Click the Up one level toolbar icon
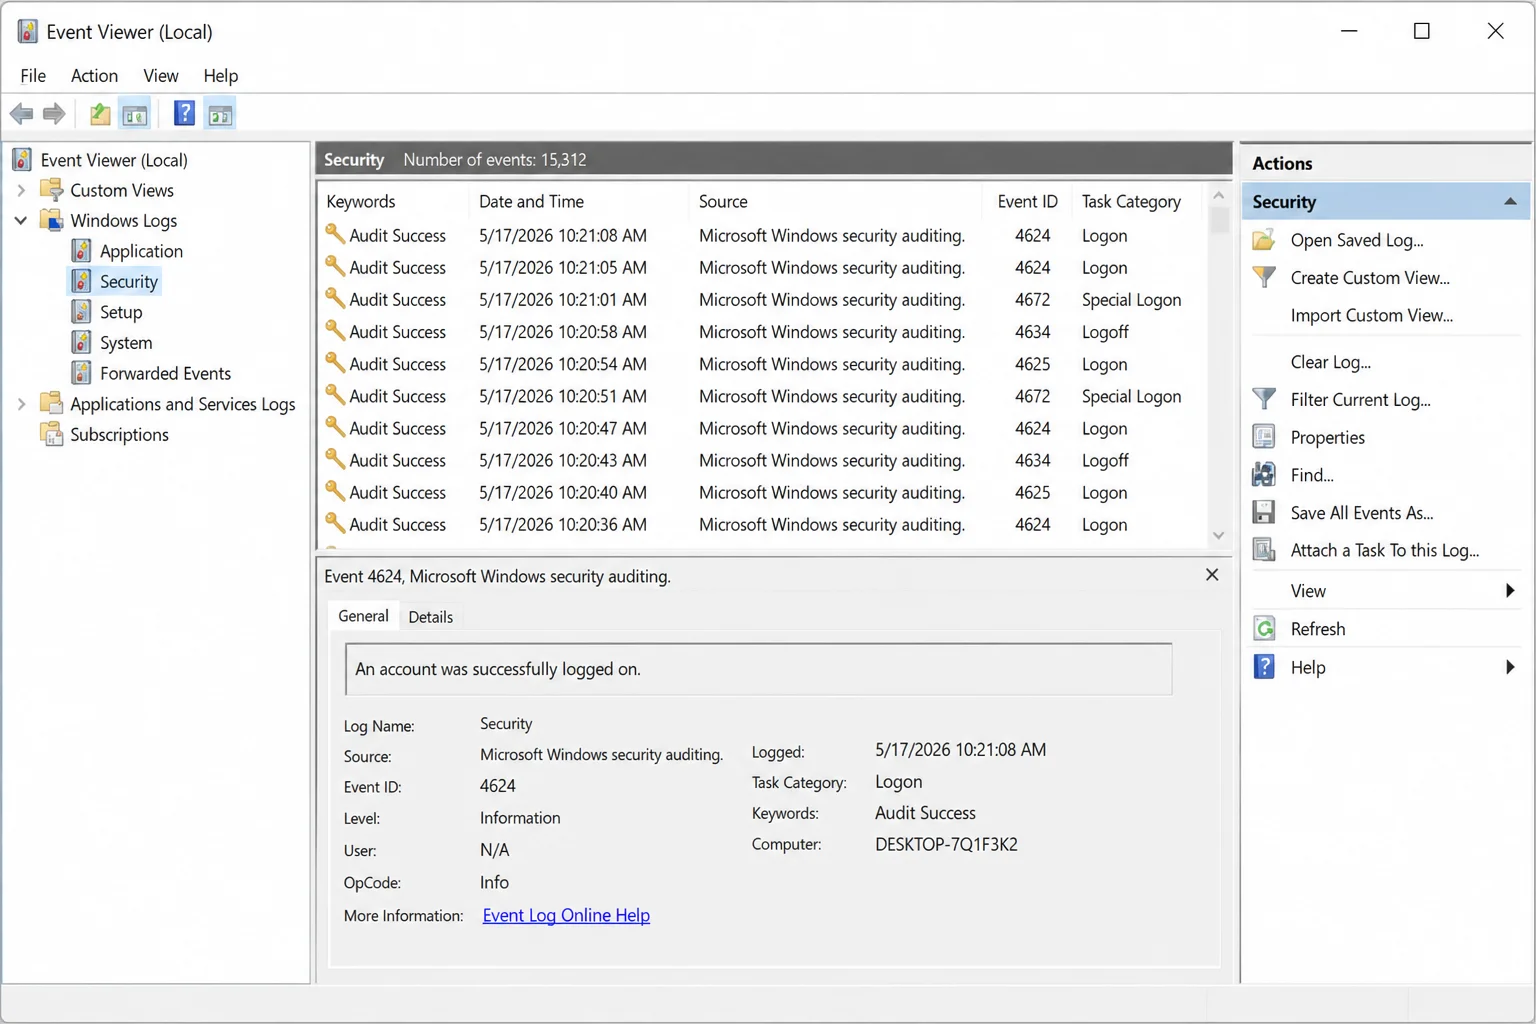This screenshot has height=1024, width=1536. (100, 114)
